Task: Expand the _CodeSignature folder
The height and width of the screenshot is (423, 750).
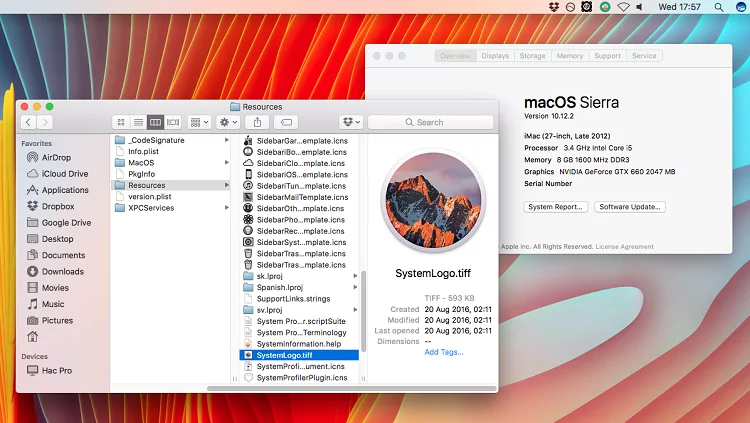Action: click(x=227, y=140)
